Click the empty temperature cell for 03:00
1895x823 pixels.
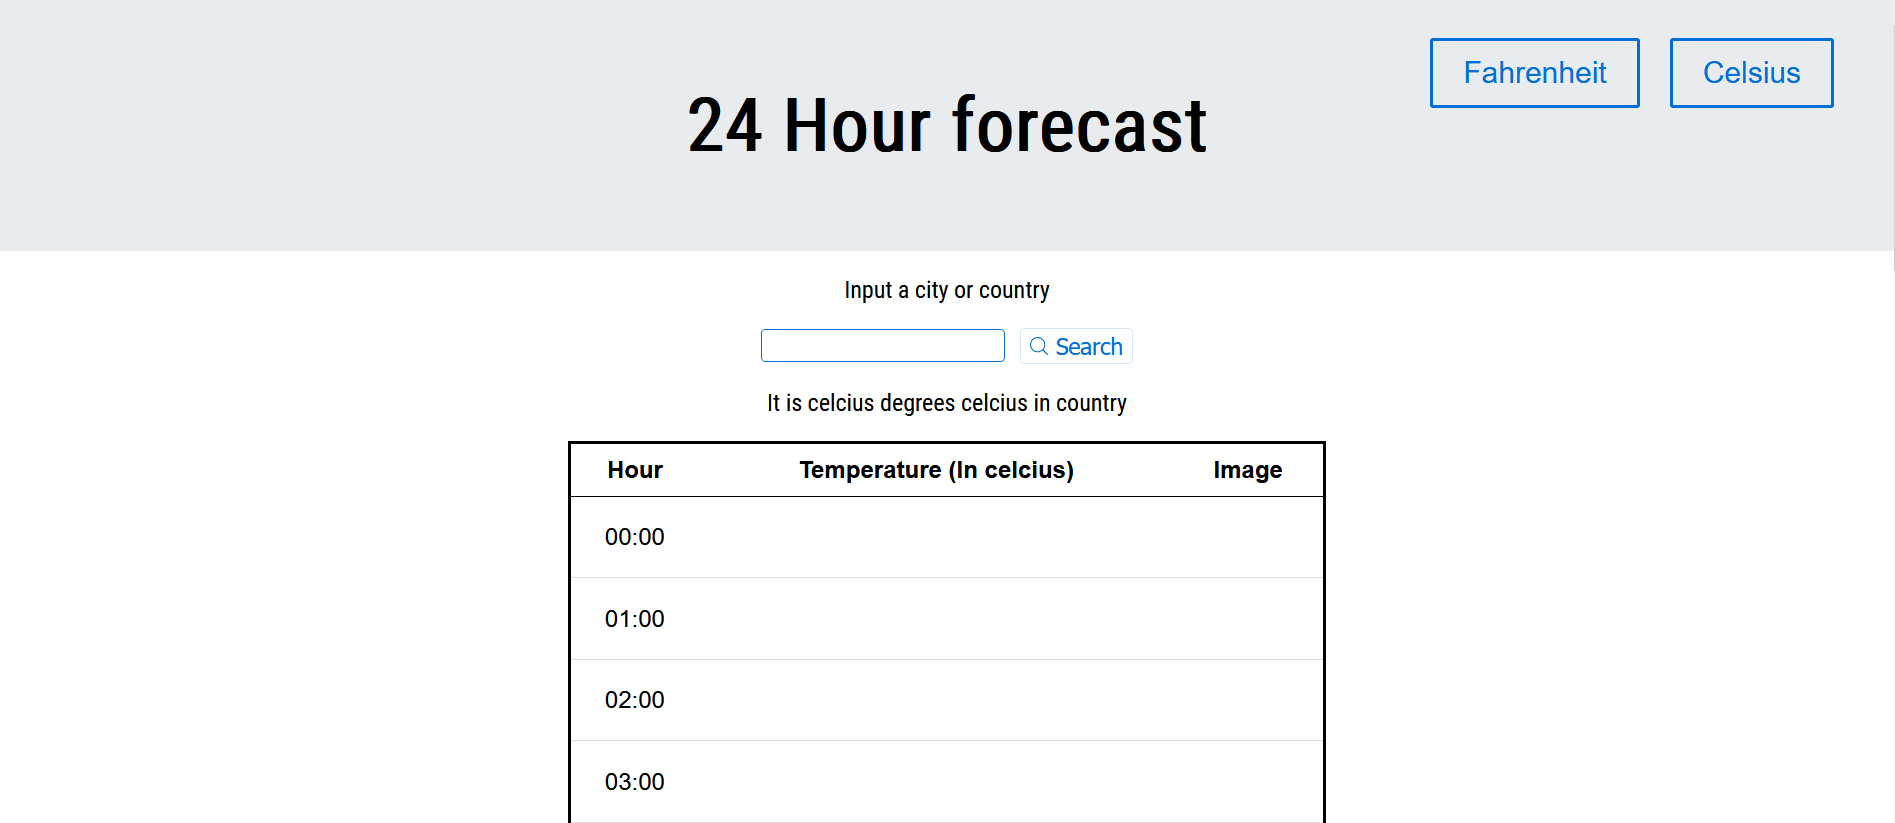[x=936, y=782]
